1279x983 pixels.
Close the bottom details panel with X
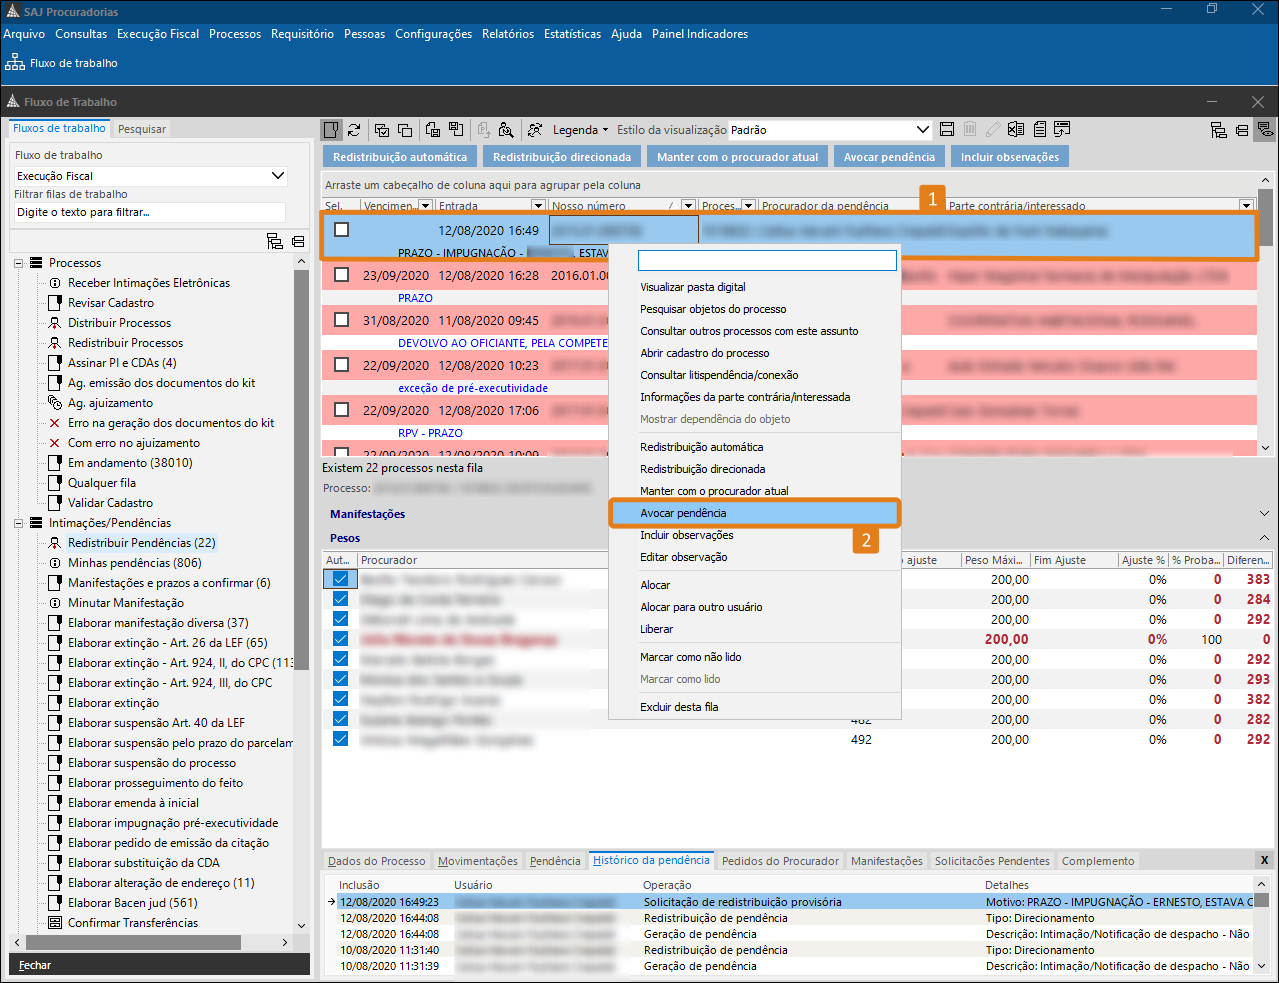coord(1264,860)
